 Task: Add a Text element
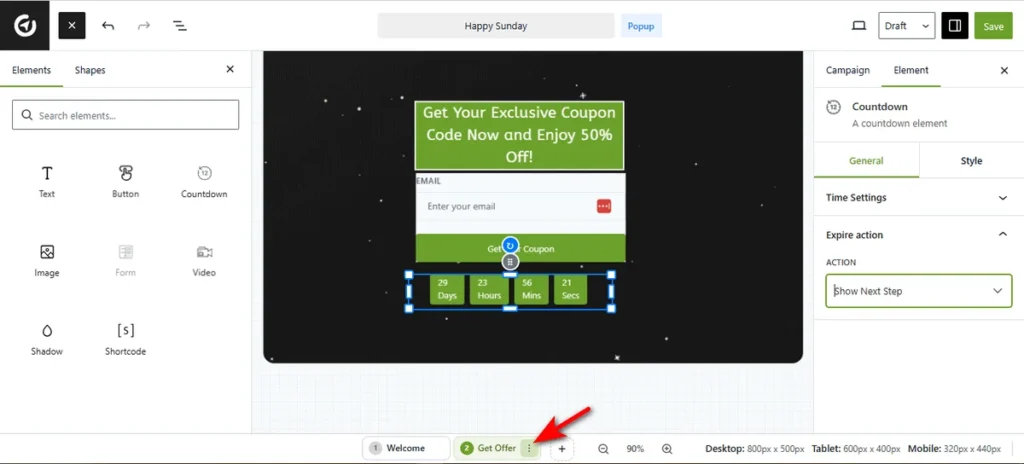click(47, 181)
